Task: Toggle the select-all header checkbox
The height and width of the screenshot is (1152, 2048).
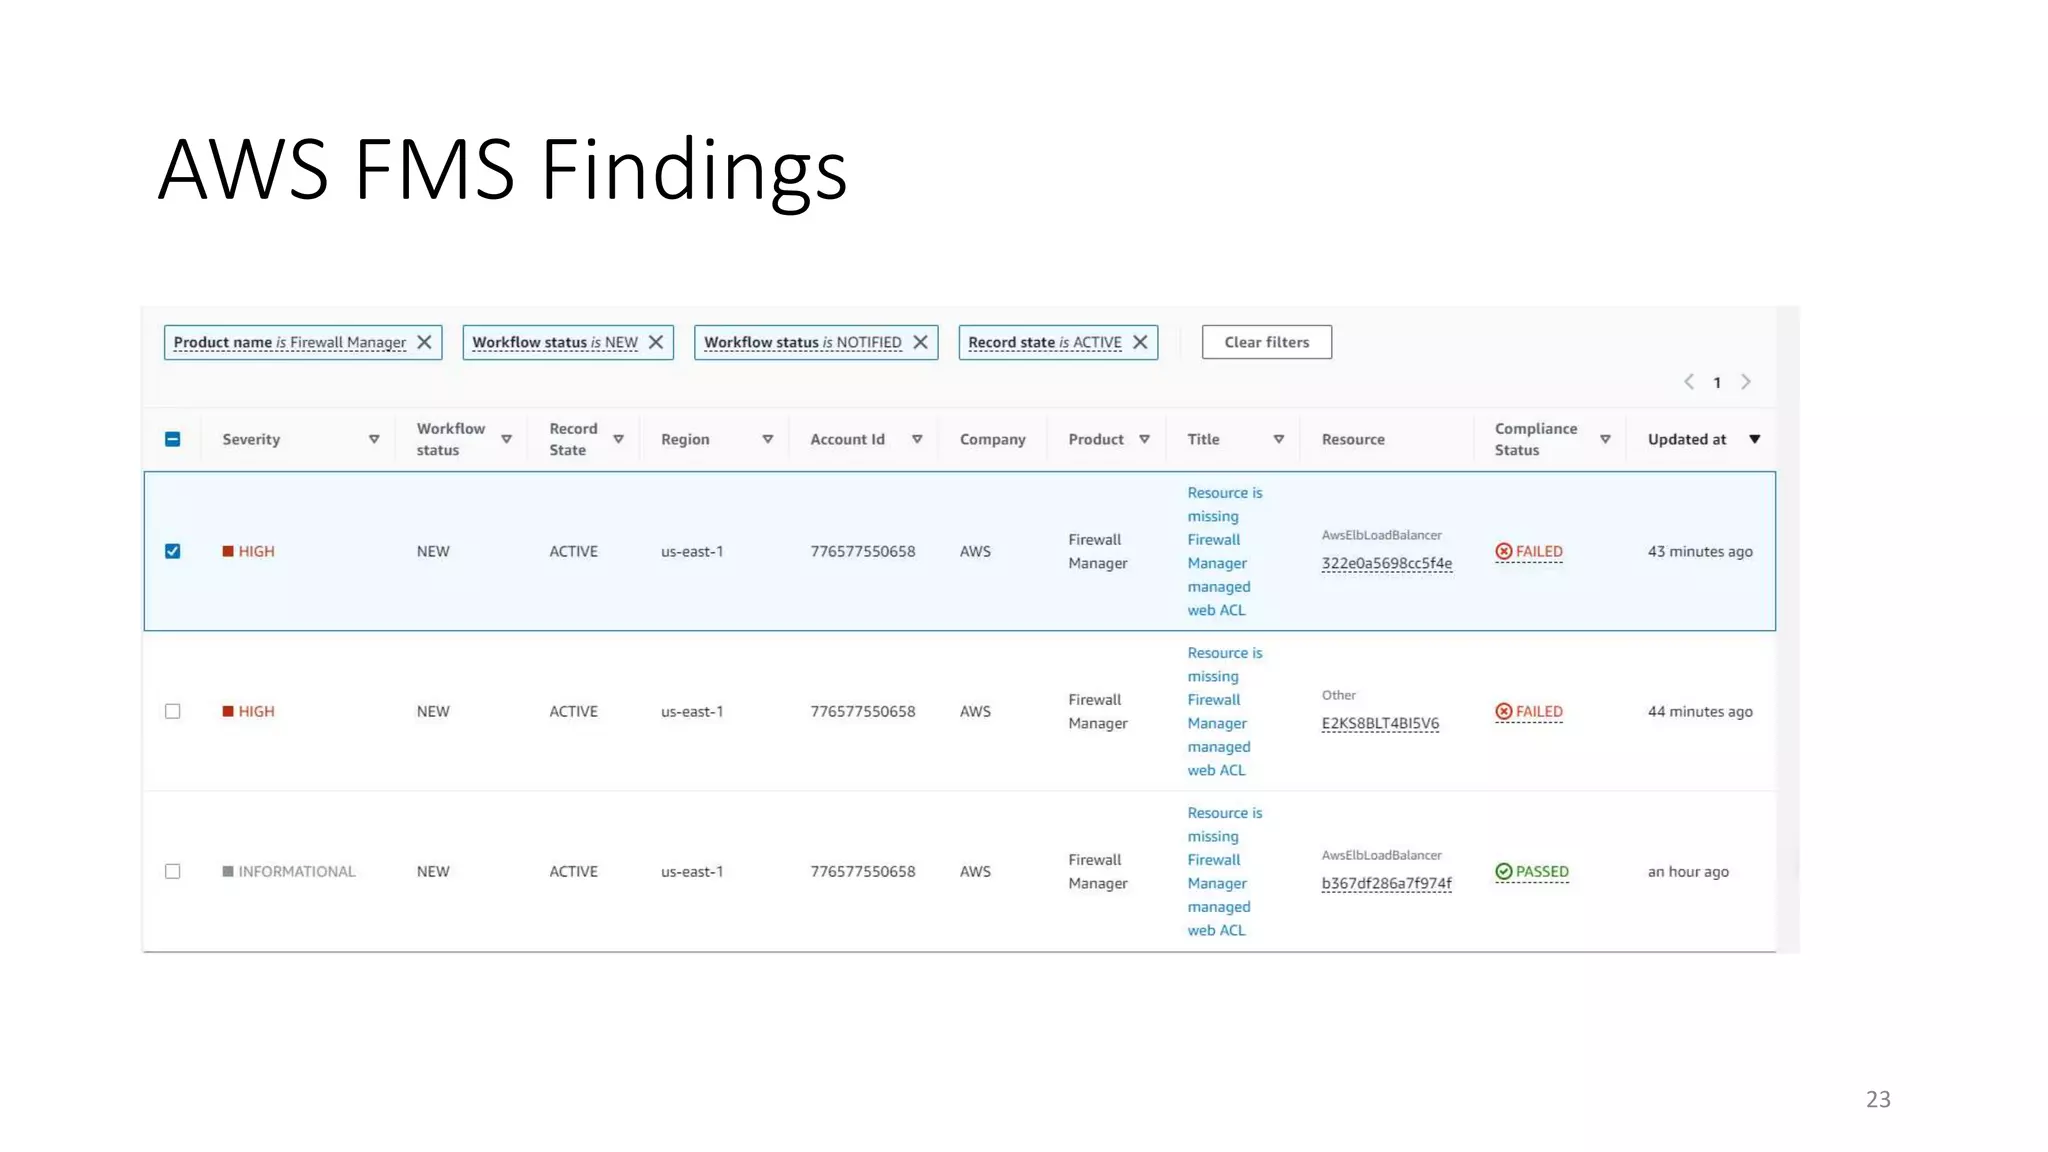Action: pos(173,439)
